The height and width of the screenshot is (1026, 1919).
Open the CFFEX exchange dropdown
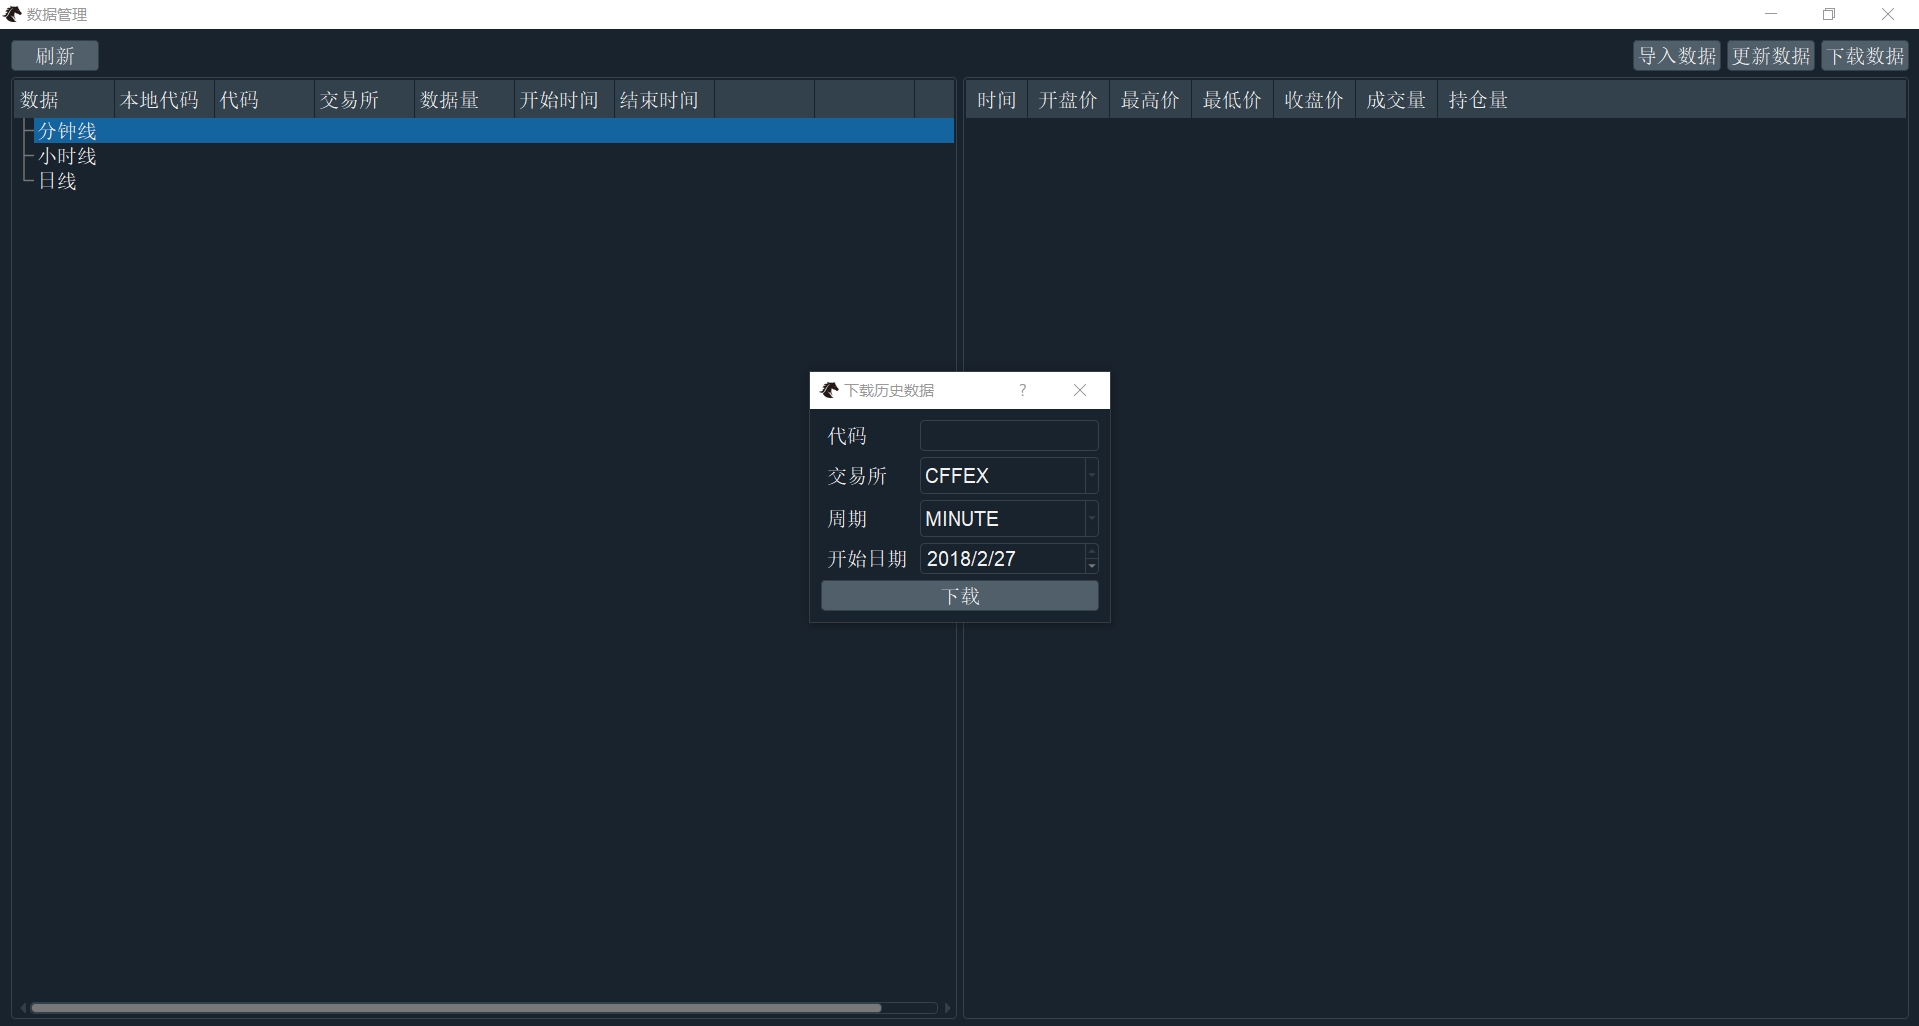point(1091,475)
